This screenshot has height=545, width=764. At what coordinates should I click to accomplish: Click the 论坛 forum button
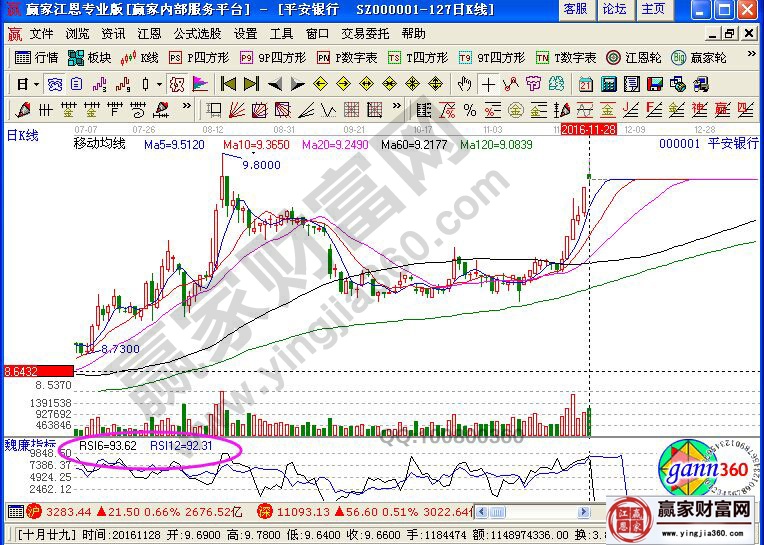[614, 9]
